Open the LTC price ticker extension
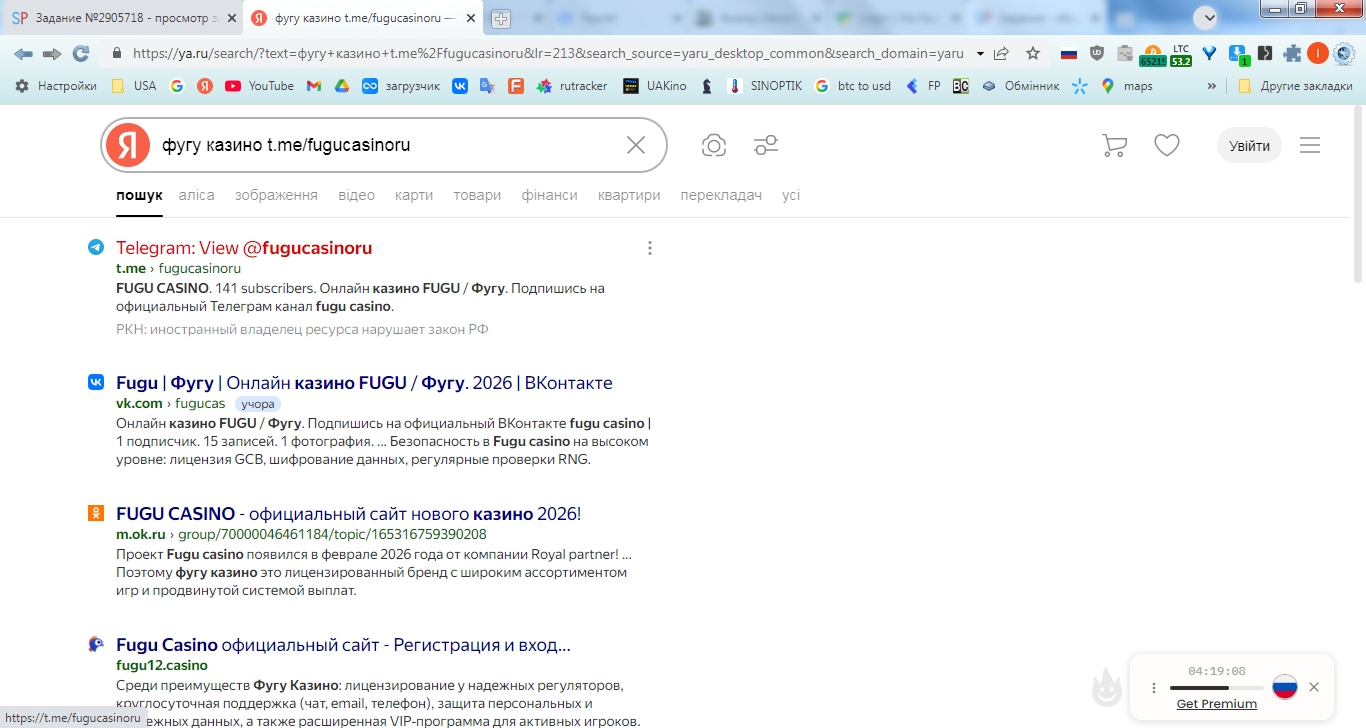The height and width of the screenshot is (728, 1366). [x=1181, y=55]
